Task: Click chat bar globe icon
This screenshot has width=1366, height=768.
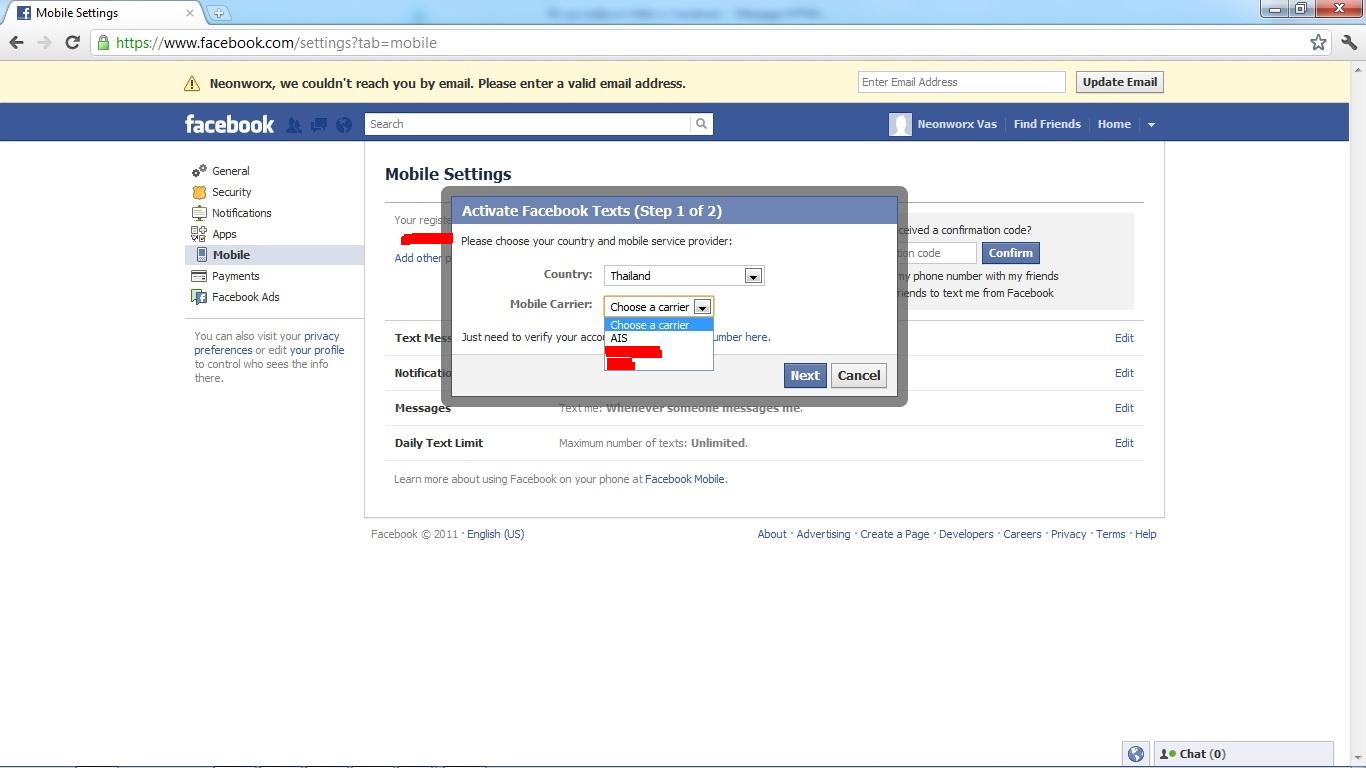Action: pyautogui.click(x=1136, y=754)
